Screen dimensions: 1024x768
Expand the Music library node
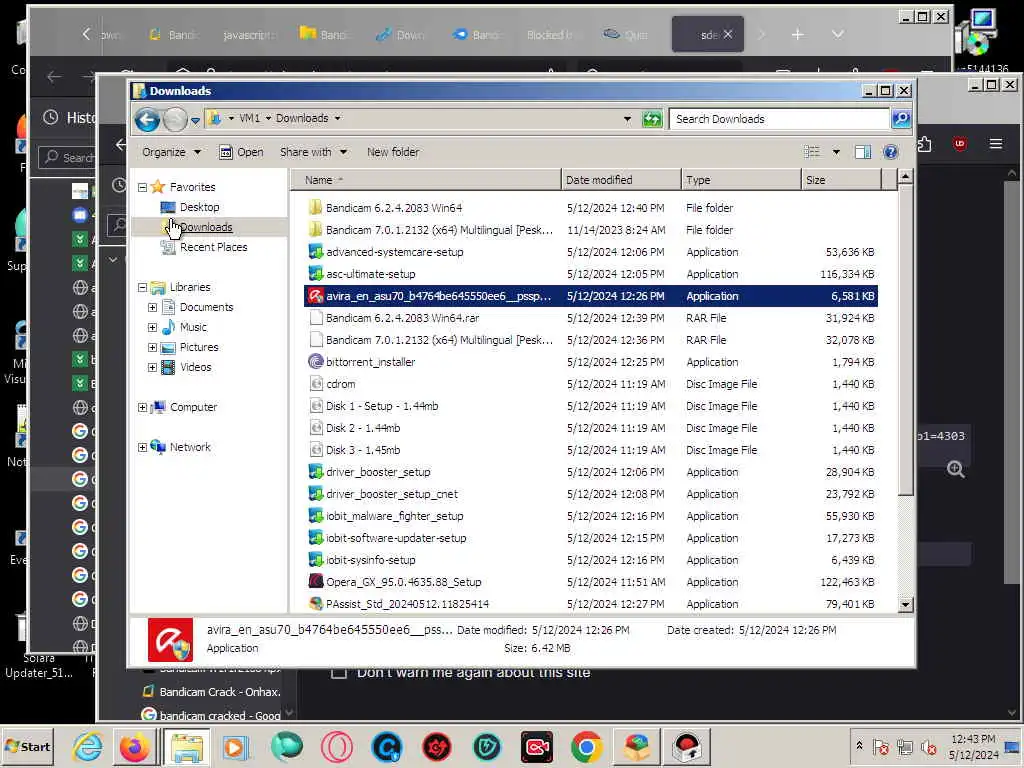click(152, 327)
